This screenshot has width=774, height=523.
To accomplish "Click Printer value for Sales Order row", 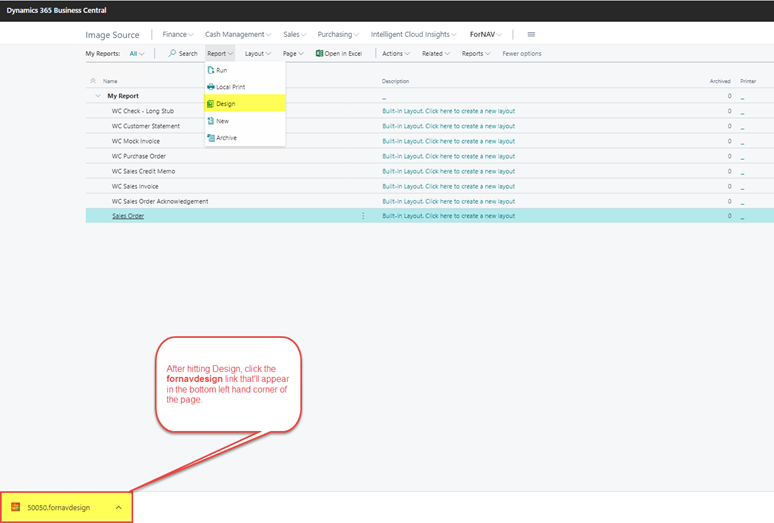I will click(x=742, y=217).
